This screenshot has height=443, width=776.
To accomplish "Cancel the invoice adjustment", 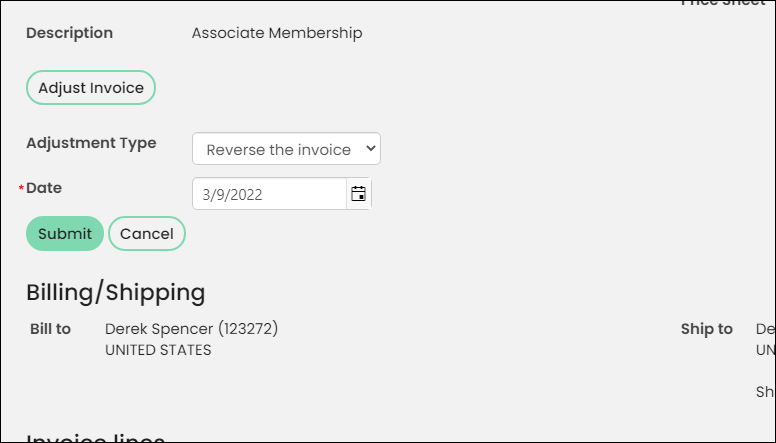I will pos(147,233).
